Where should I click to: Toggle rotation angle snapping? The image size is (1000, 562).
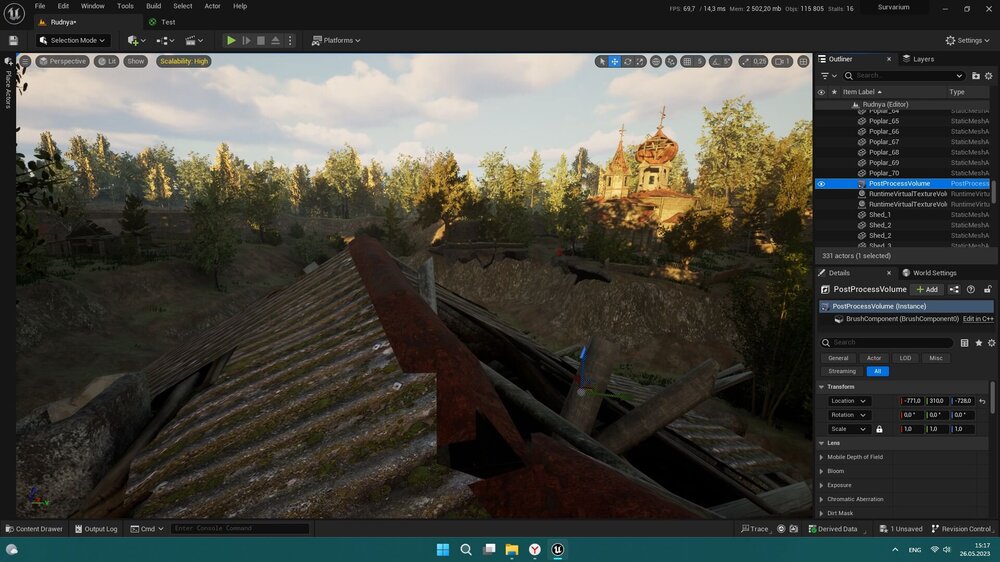(716, 61)
